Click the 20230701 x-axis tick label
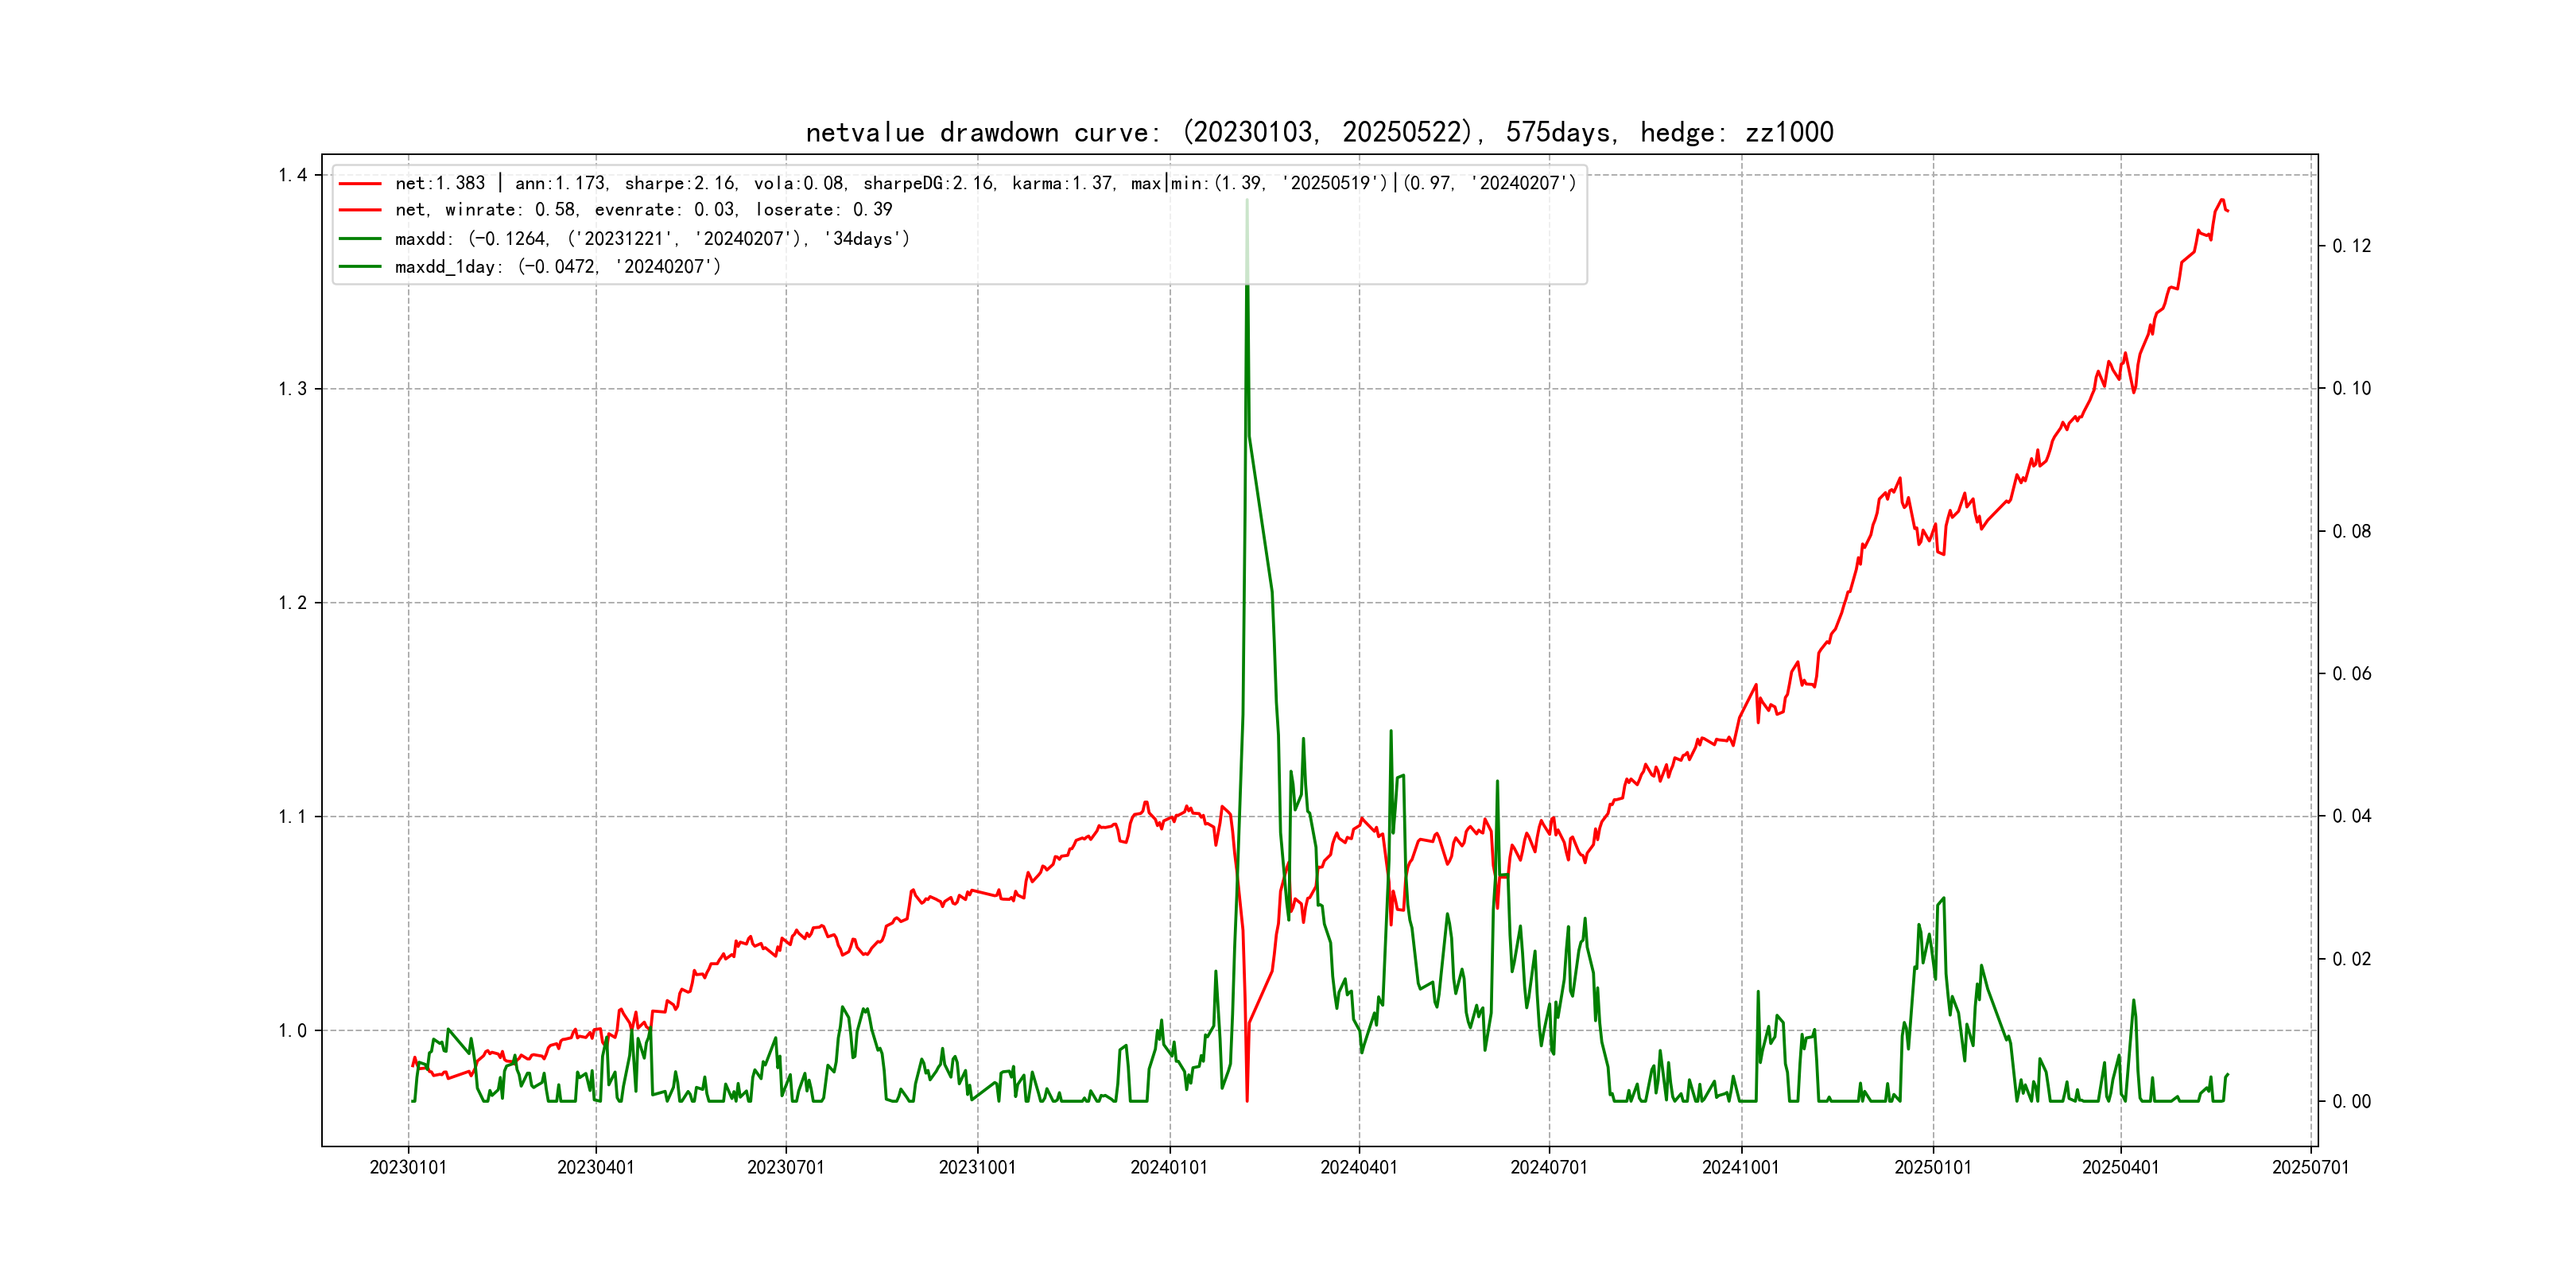Viewport: 2576px width, 1288px height. click(786, 1167)
